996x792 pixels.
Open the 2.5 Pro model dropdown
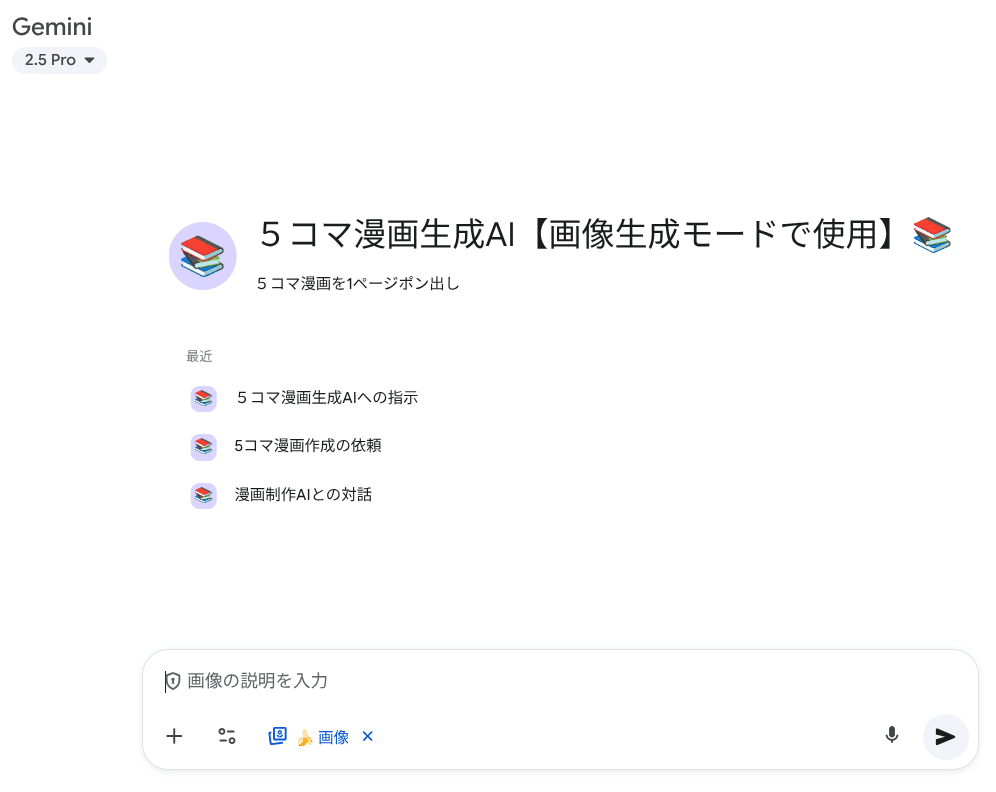click(59, 60)
